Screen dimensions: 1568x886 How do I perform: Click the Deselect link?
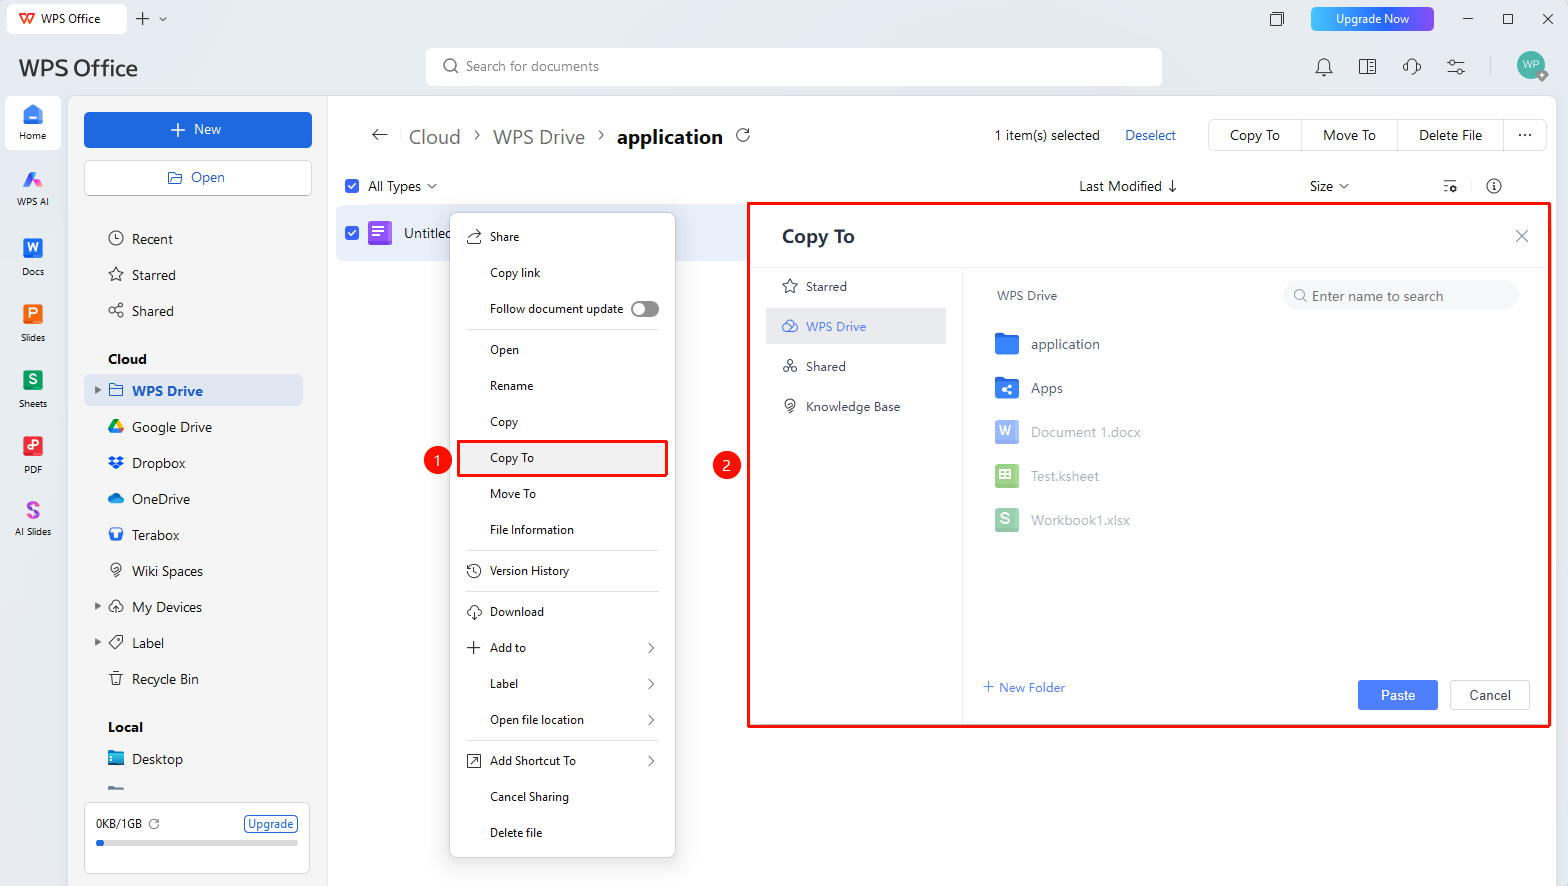(x=1150, y=135)
